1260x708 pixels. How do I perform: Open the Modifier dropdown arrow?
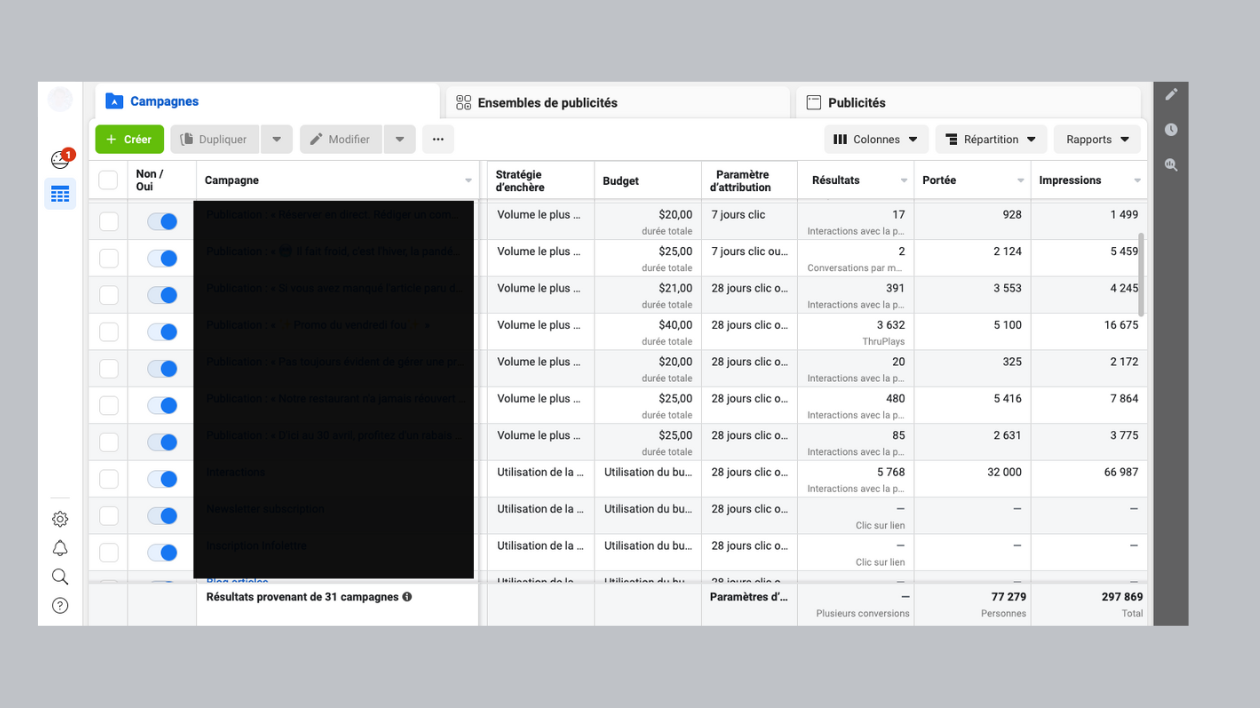399,140
